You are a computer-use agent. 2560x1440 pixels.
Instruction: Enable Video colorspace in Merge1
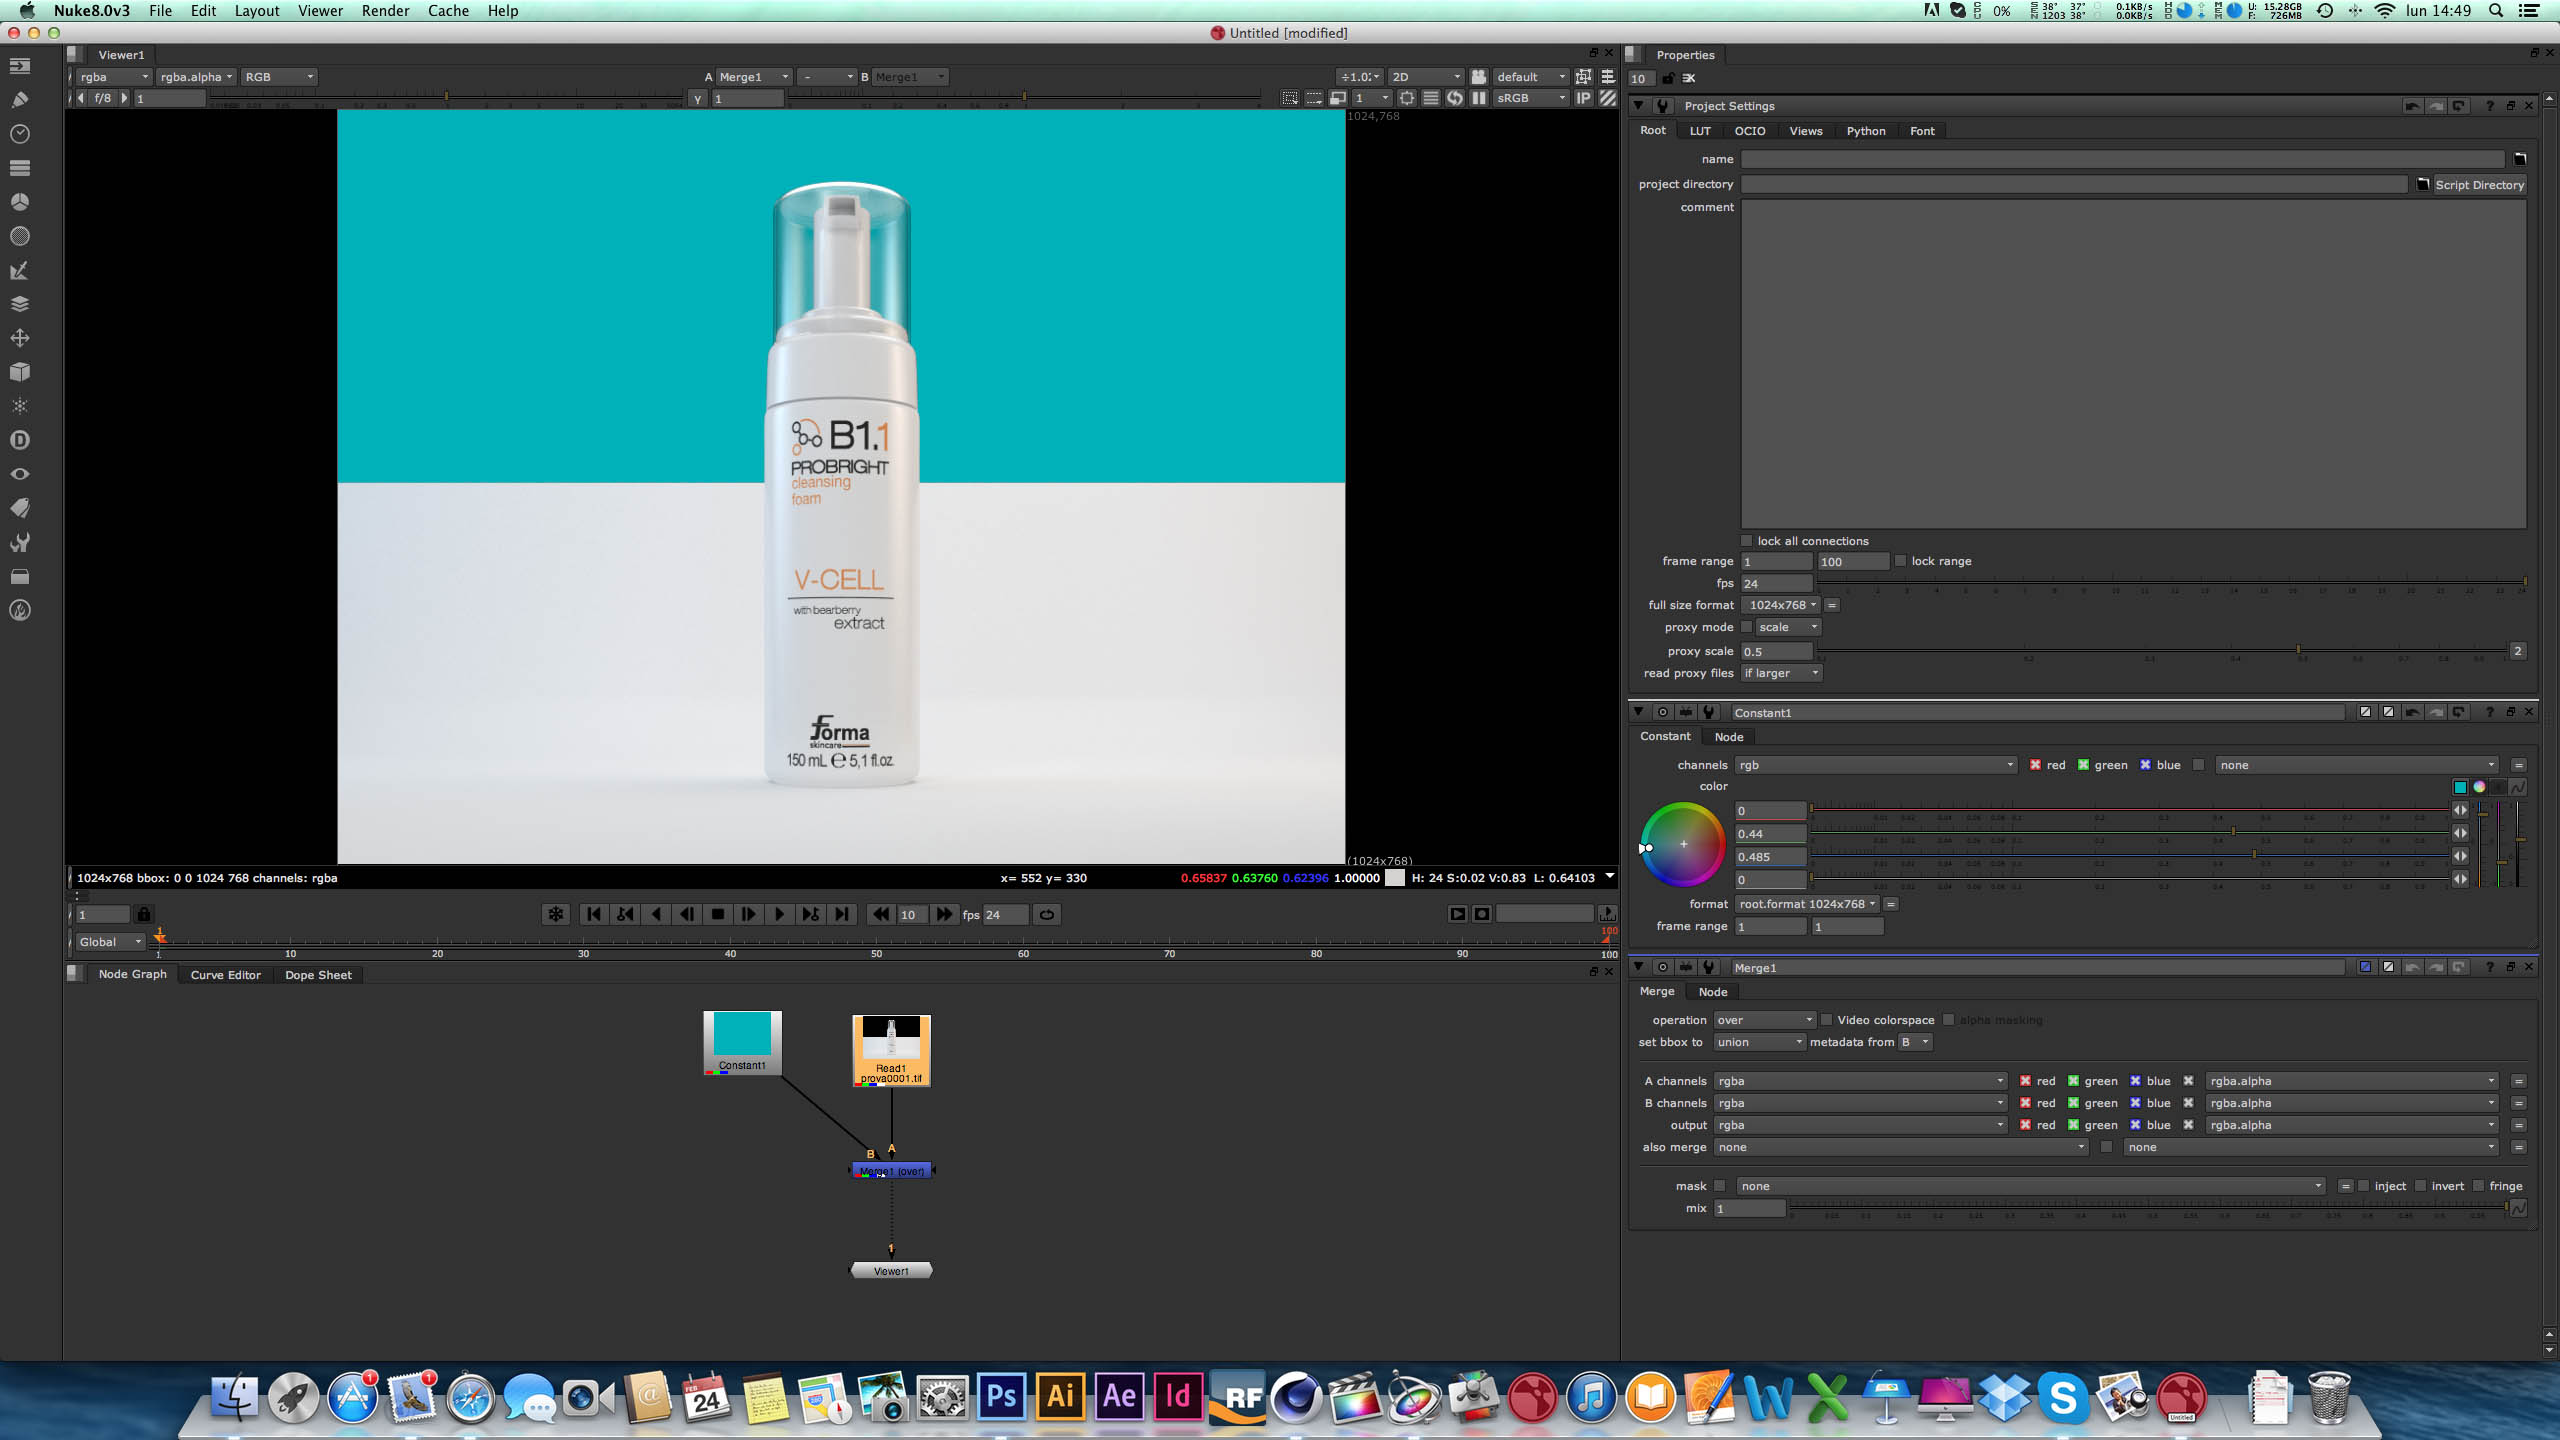(x=1827, y=1020)
